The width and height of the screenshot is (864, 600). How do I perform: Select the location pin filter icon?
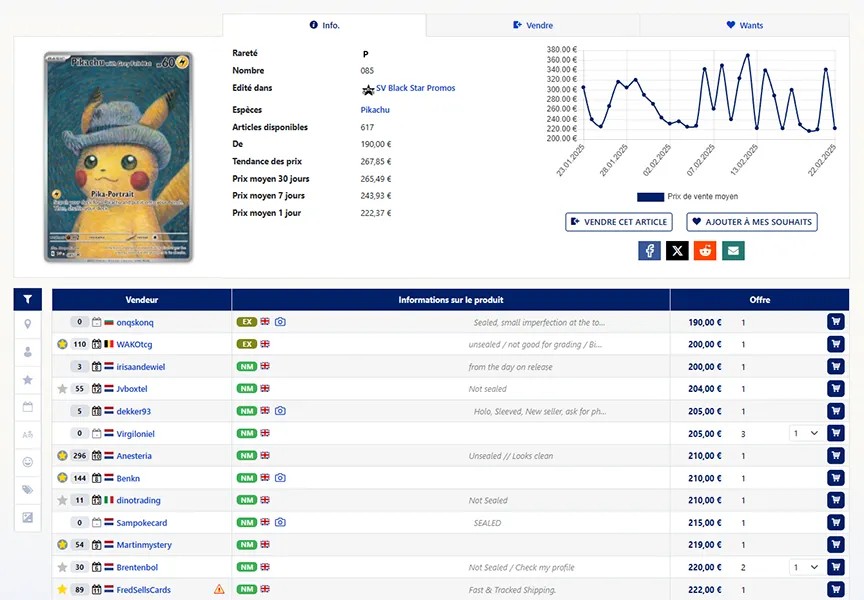click(28, 325)
